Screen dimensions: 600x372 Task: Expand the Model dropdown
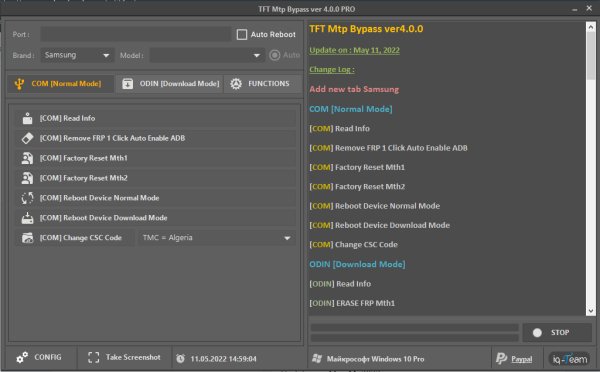click(207, 55)
